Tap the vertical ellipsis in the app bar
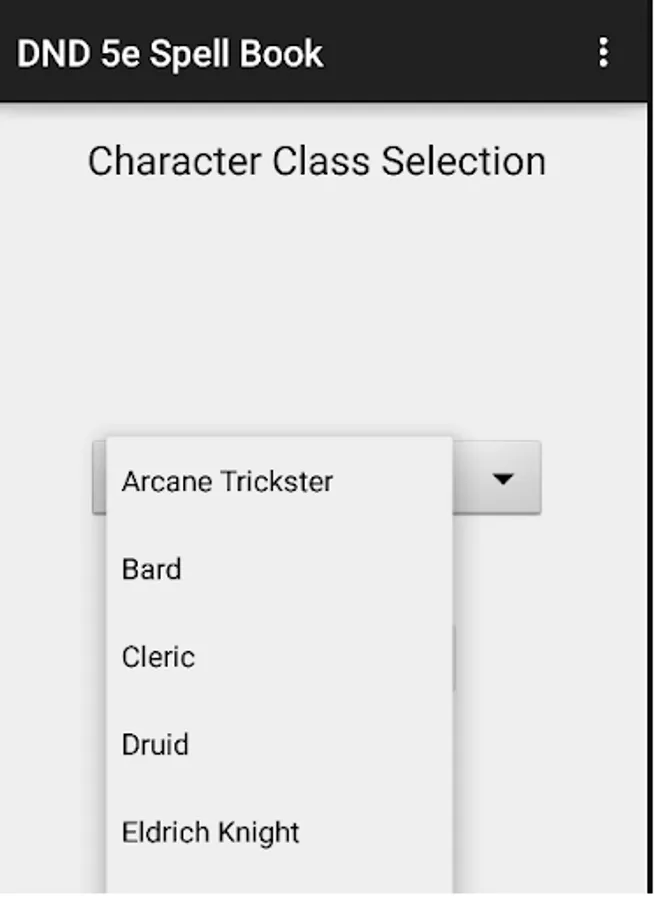The image size is (654, 900). tap(602, 52)
